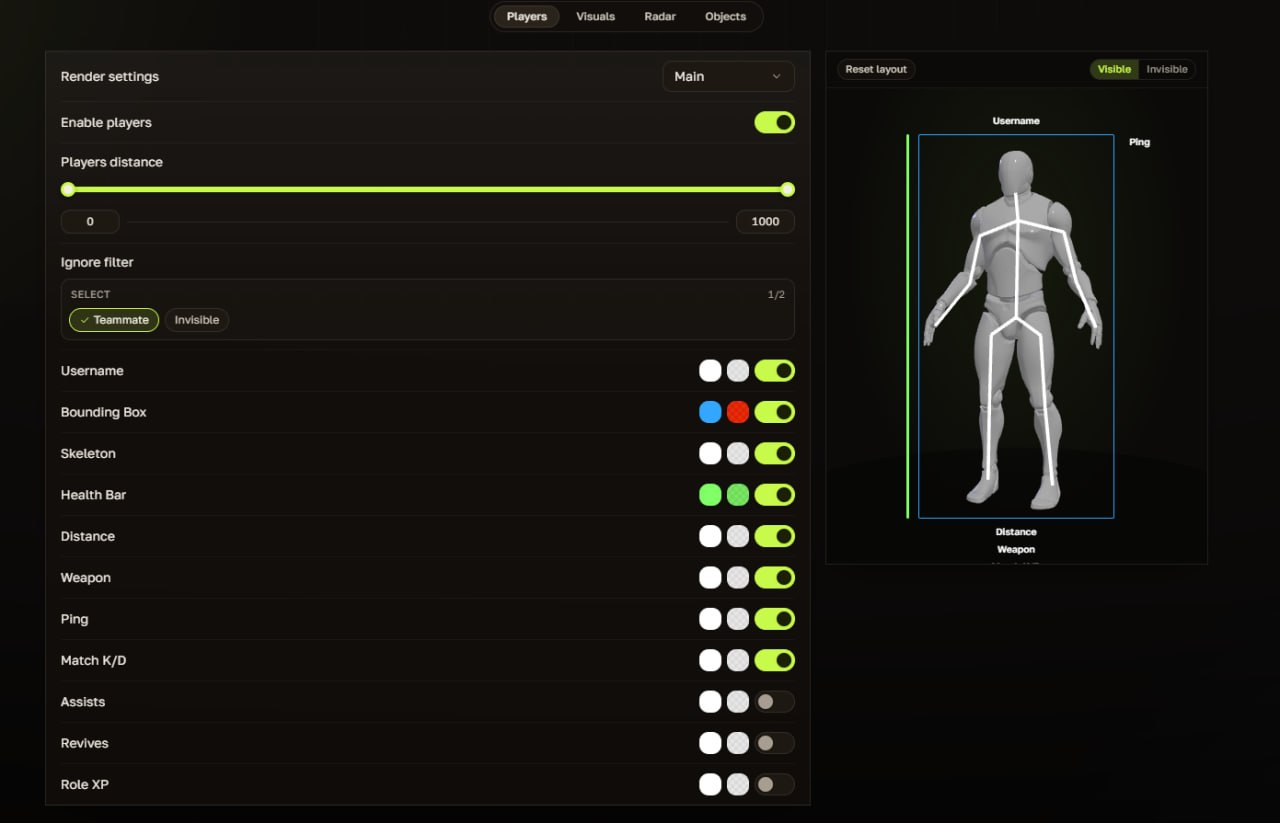Toggle the Ping row switch

(774, 619)
